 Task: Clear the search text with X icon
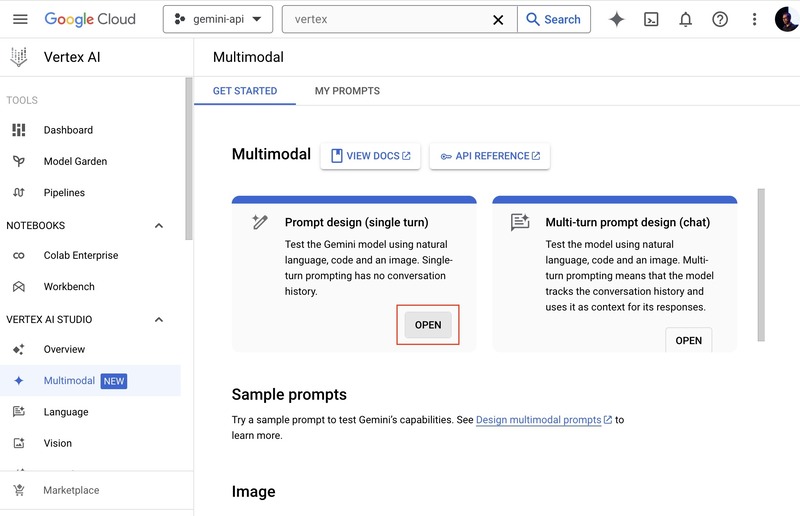(x=499, y=19)
